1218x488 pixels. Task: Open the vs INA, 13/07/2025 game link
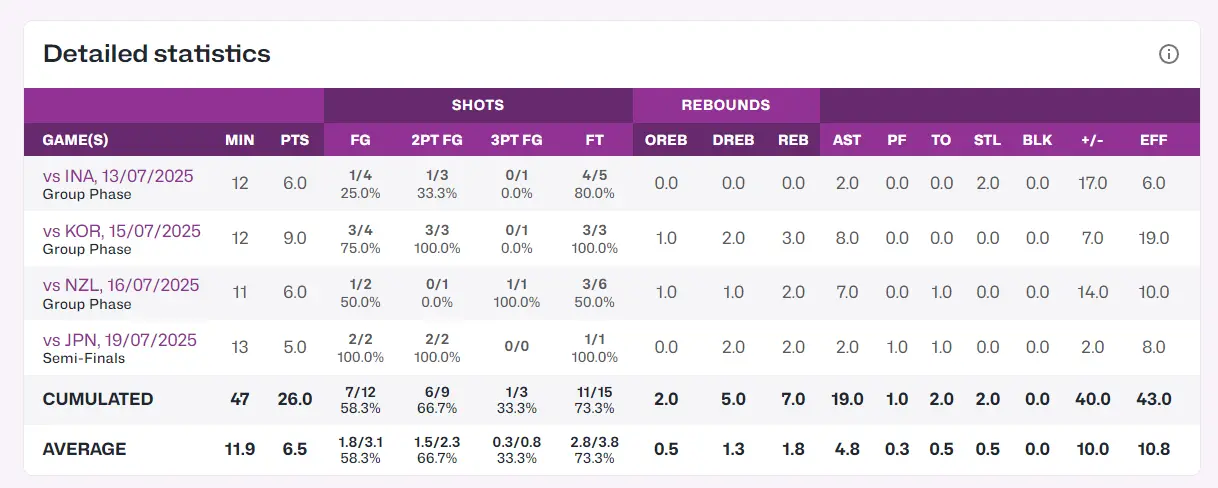tap(118, 176)
